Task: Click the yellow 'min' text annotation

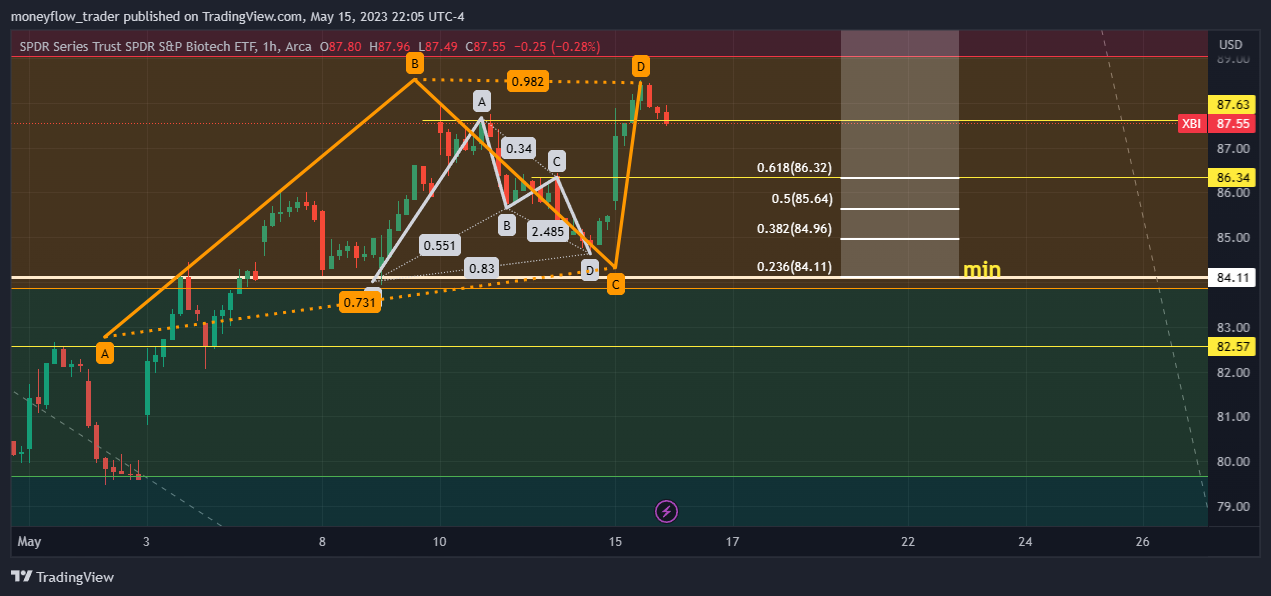Action: tap(982, 270)
